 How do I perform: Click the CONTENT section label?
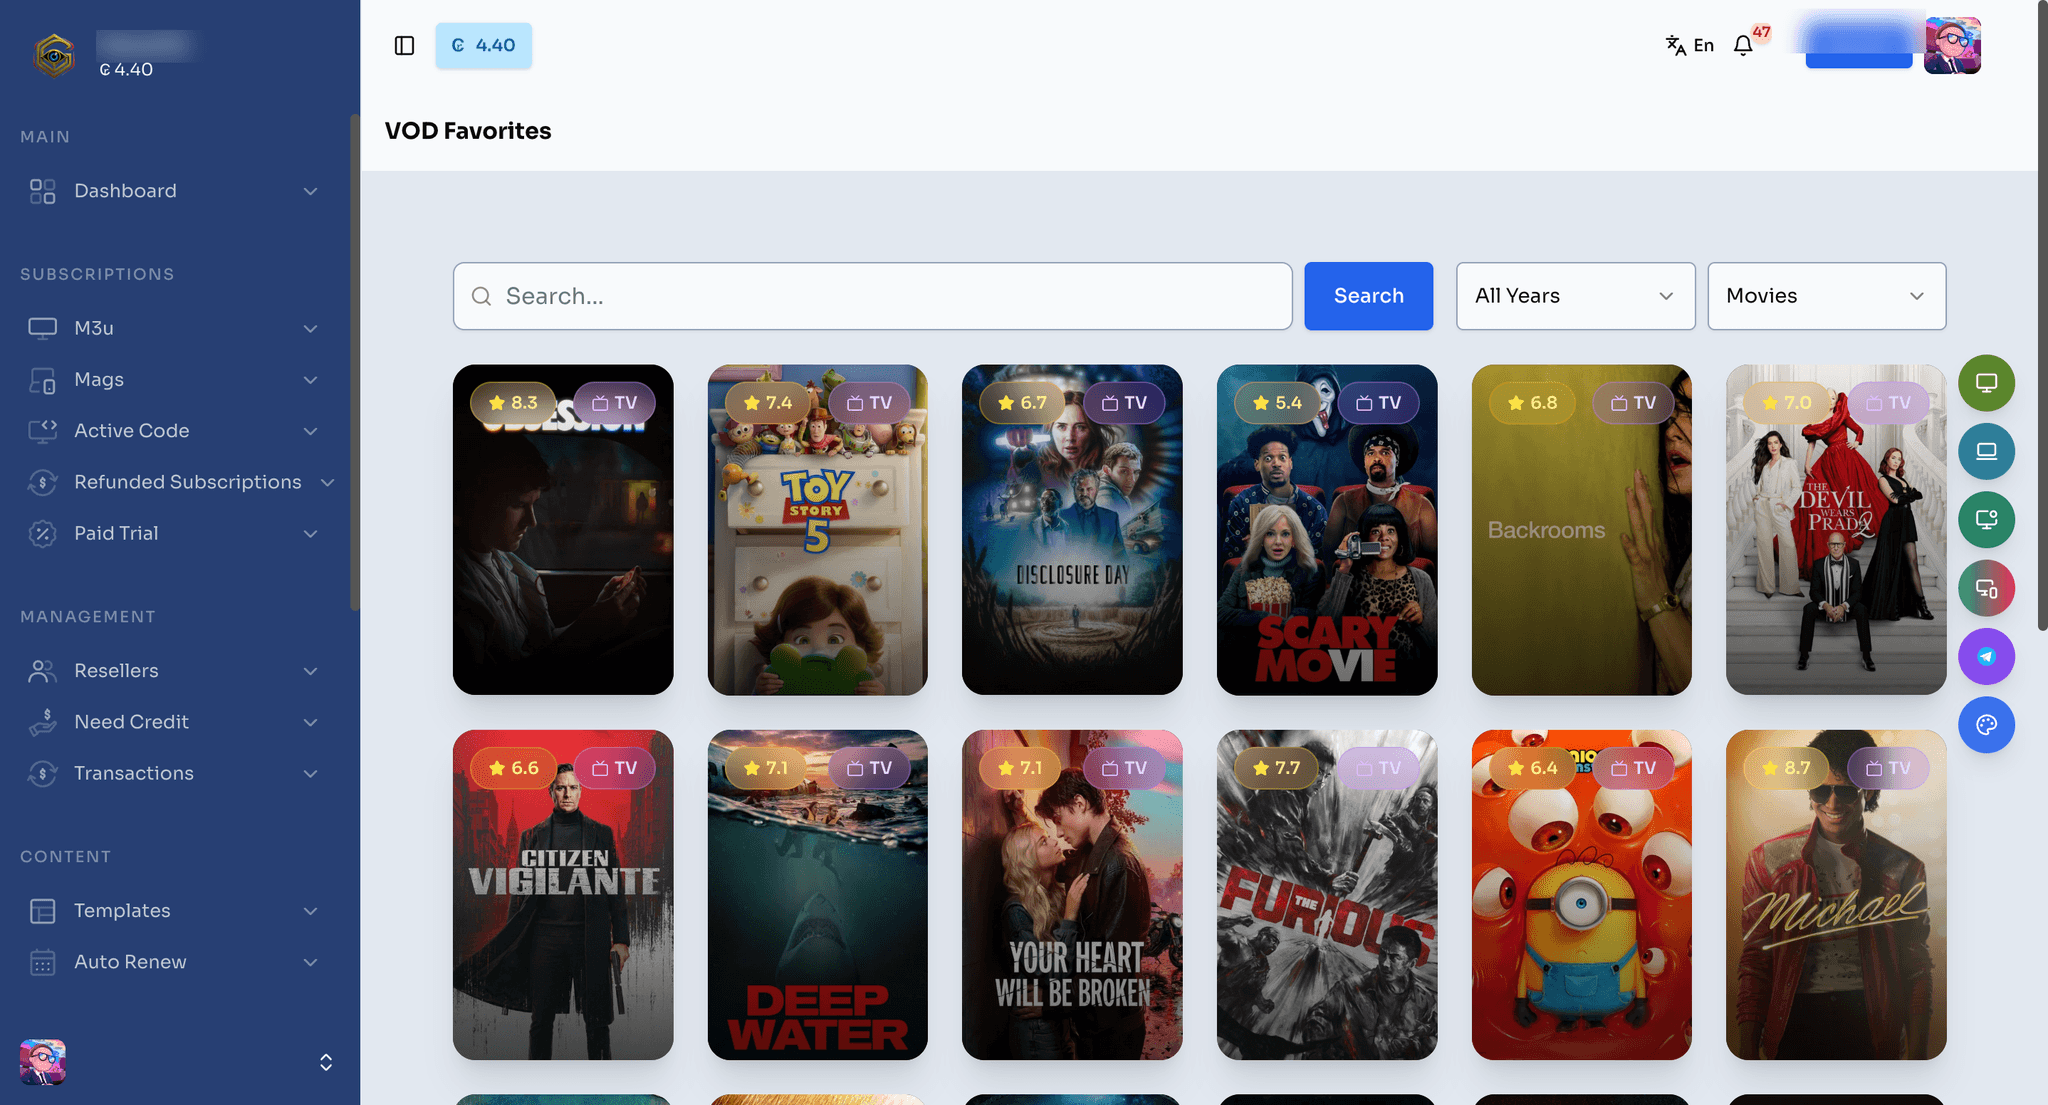tap(66, 857)
